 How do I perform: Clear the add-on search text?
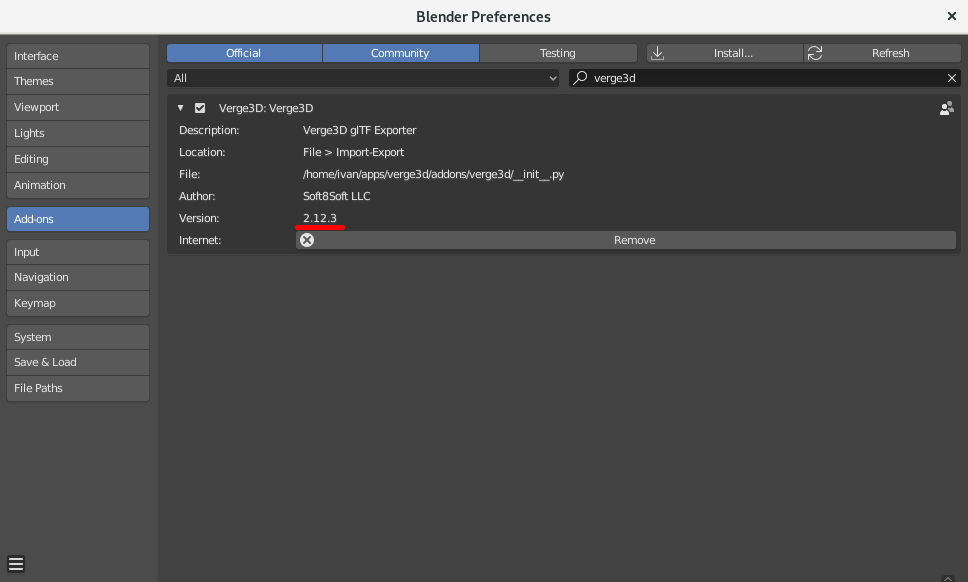click(951, 78)
